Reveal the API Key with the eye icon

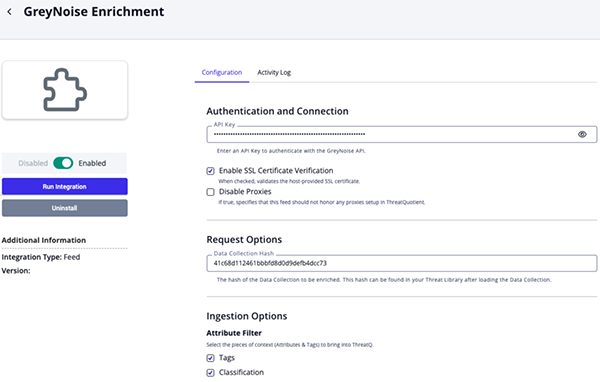(x=582, y=134)
